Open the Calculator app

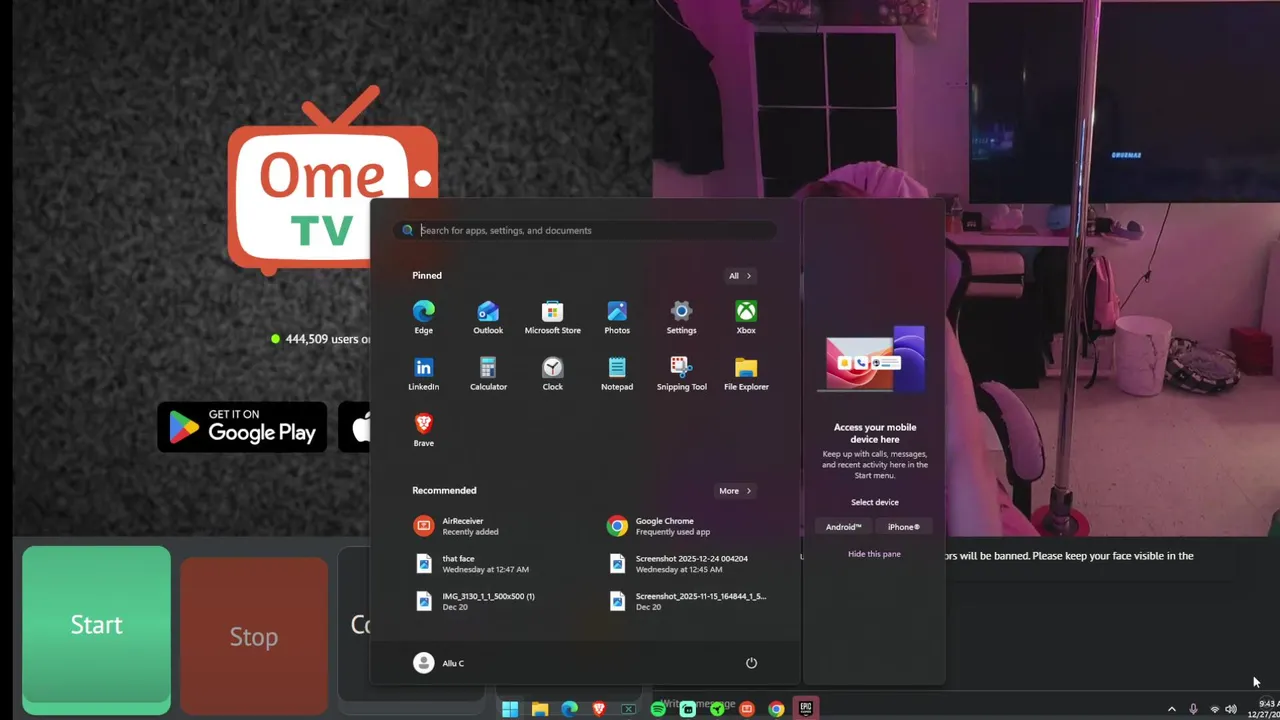click(x=488, y=374)
